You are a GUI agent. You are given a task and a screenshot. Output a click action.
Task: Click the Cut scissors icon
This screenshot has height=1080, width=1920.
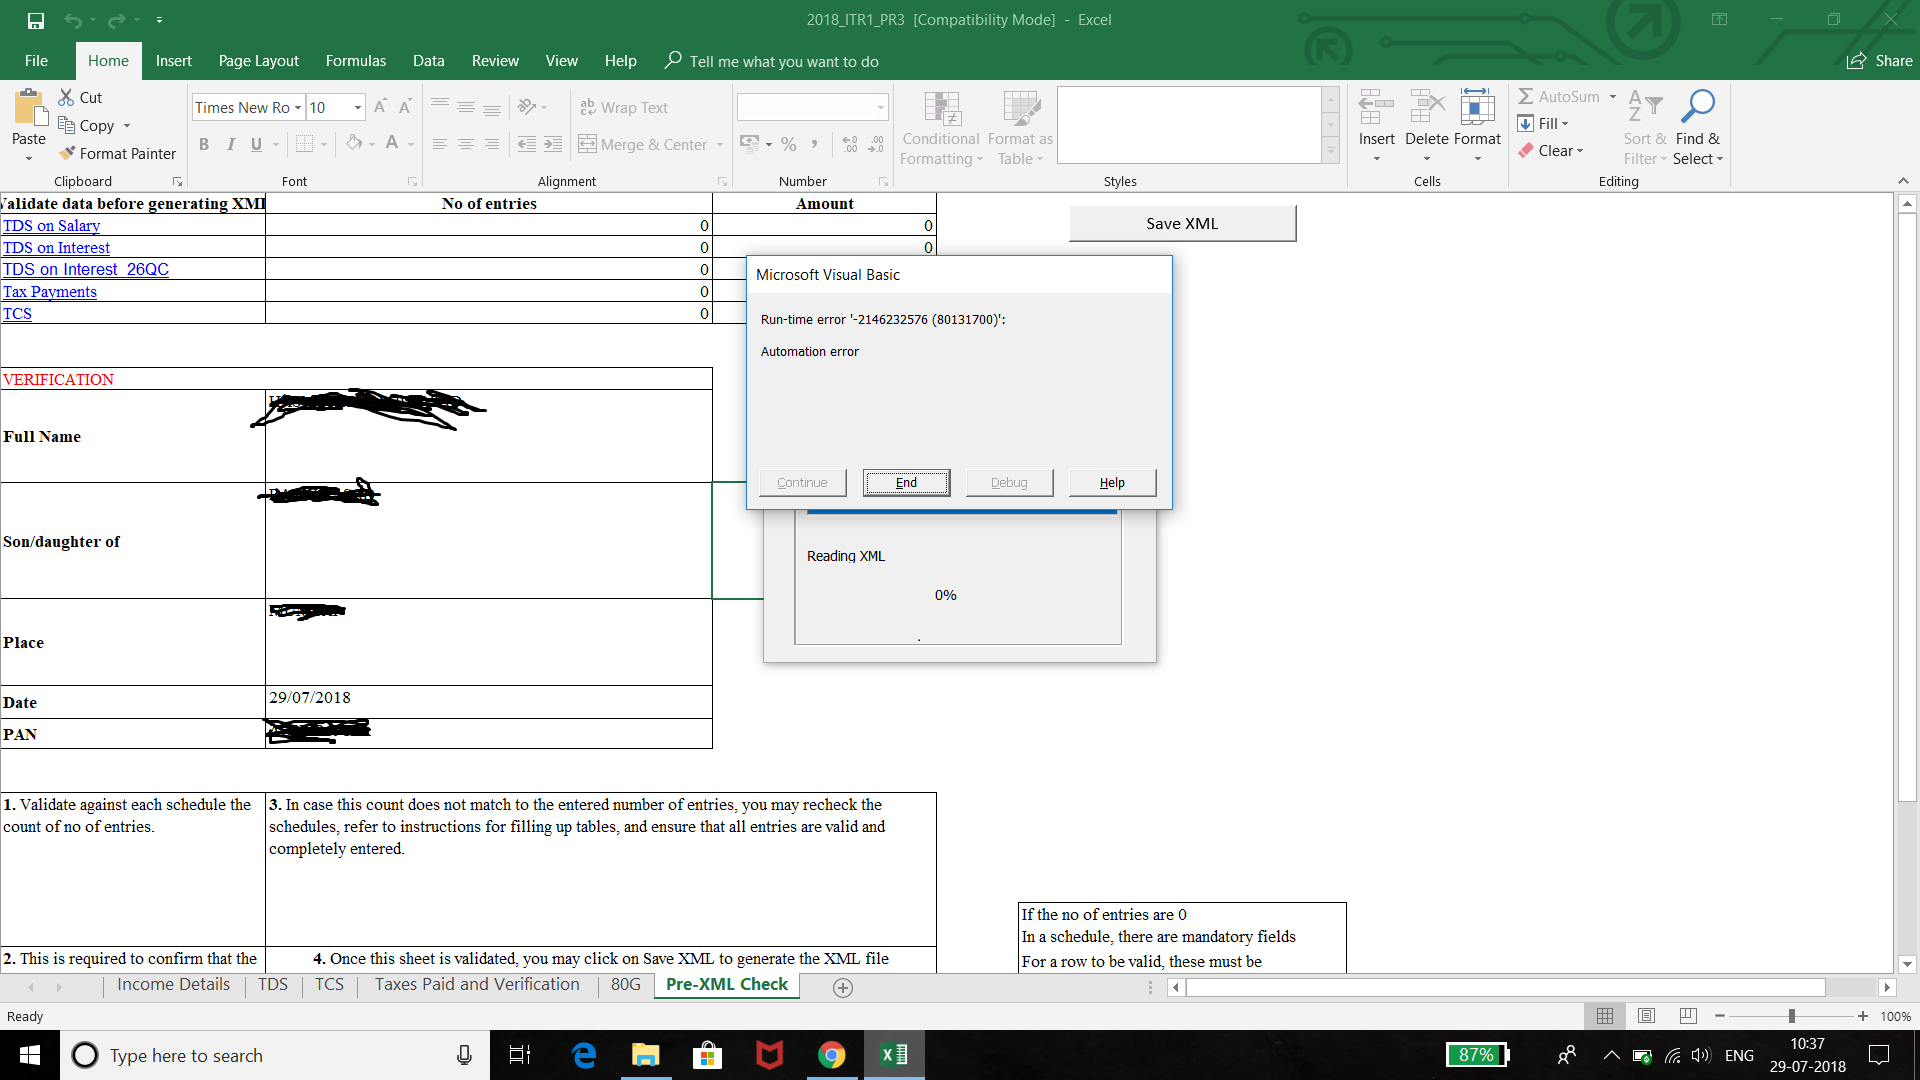[x=66, y=97]
